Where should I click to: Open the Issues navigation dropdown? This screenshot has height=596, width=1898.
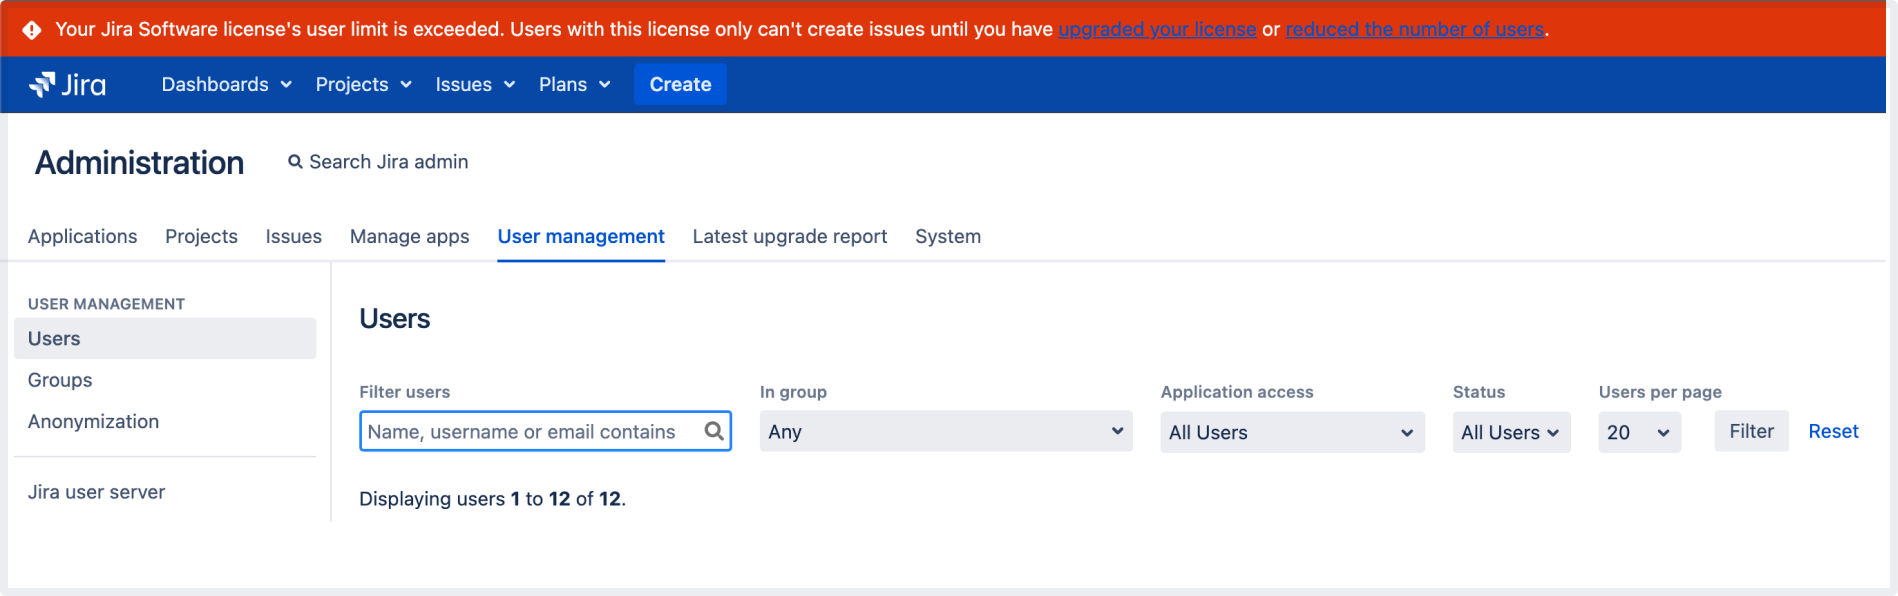click(x=475, y=85)
